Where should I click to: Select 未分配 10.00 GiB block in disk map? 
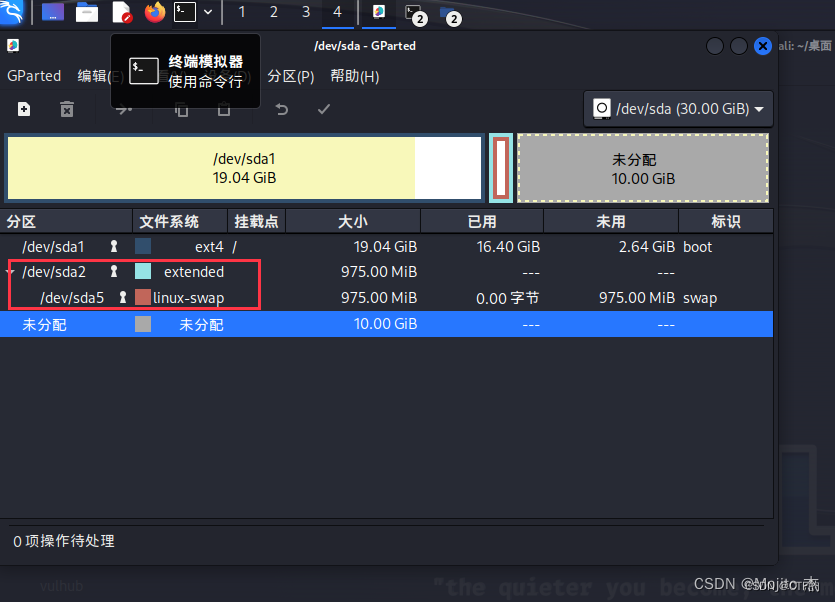[x=643, y=168]
